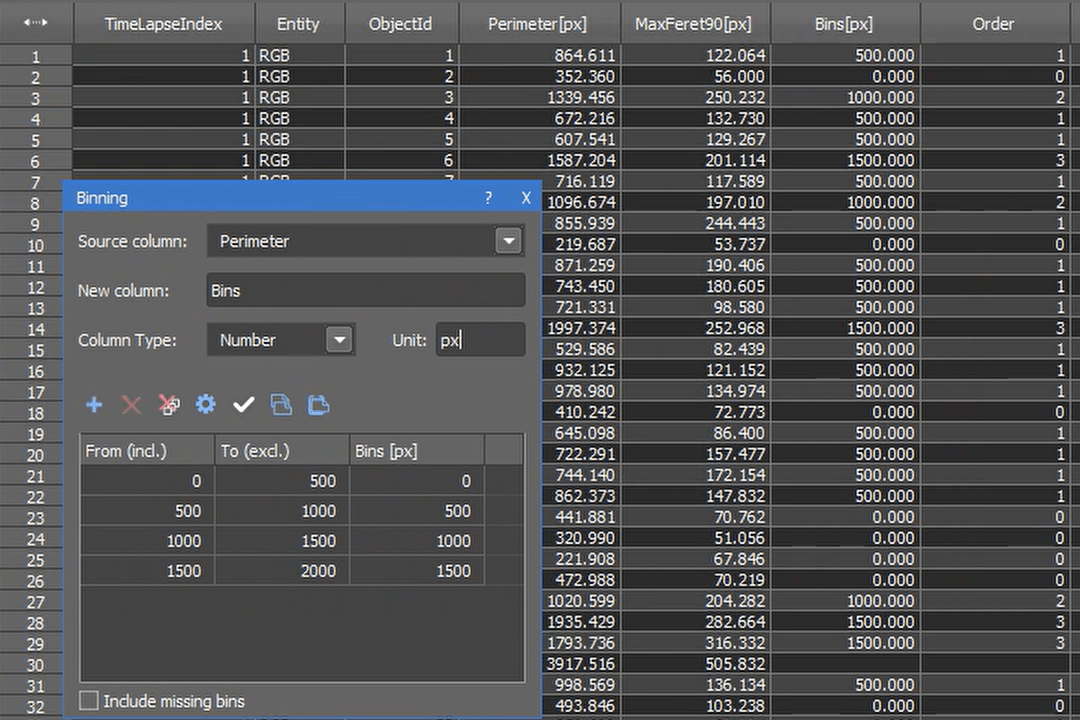Select the From (incl.) bin table header
This screenshot has width=1080, height=720.
tap(126, 451)
